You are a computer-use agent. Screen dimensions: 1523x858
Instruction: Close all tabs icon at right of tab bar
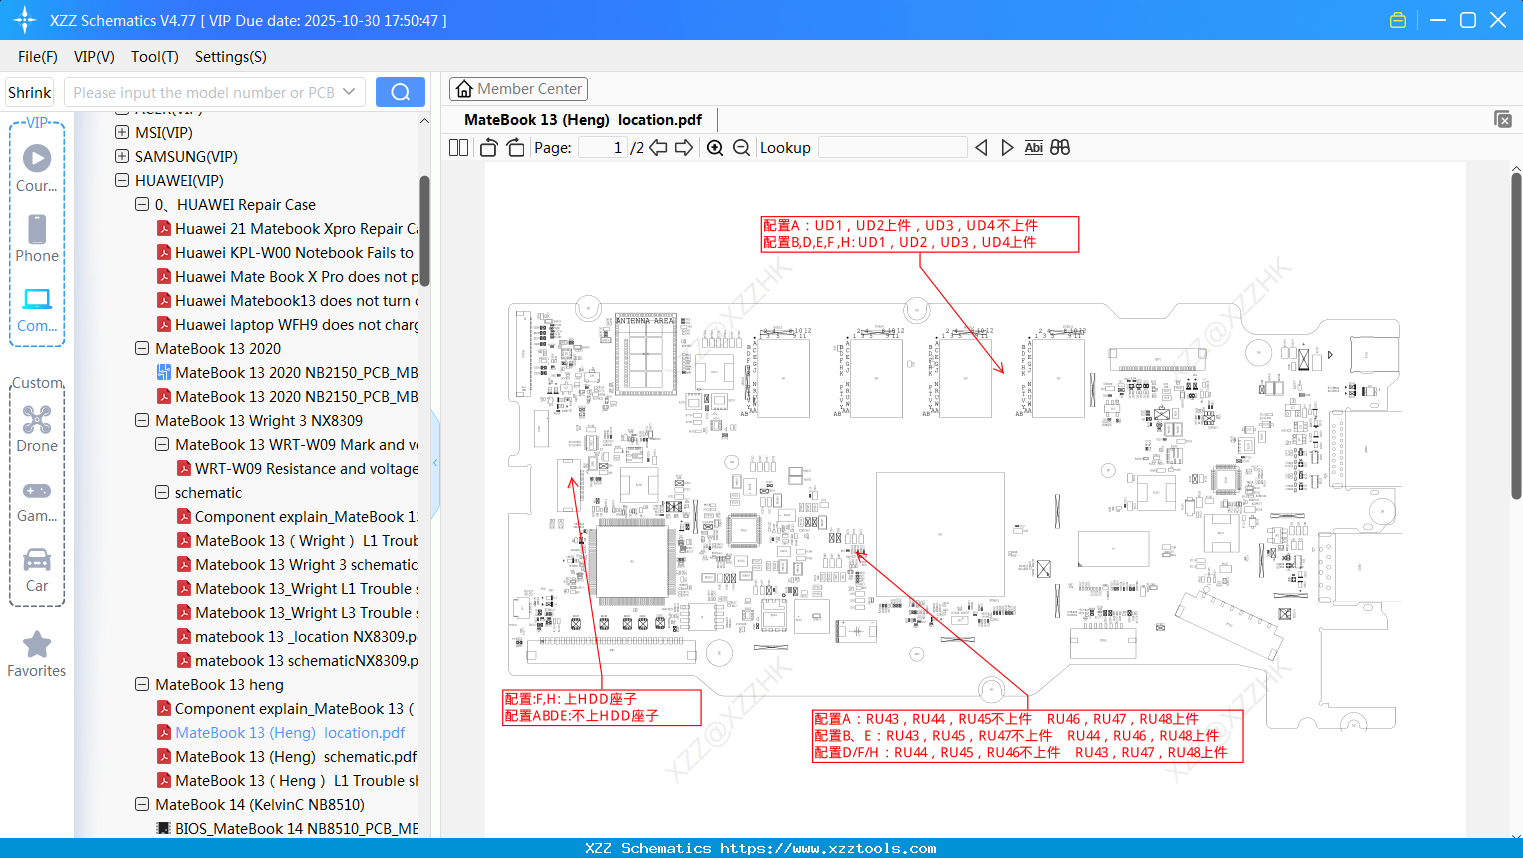click(x=1503, y=119)
